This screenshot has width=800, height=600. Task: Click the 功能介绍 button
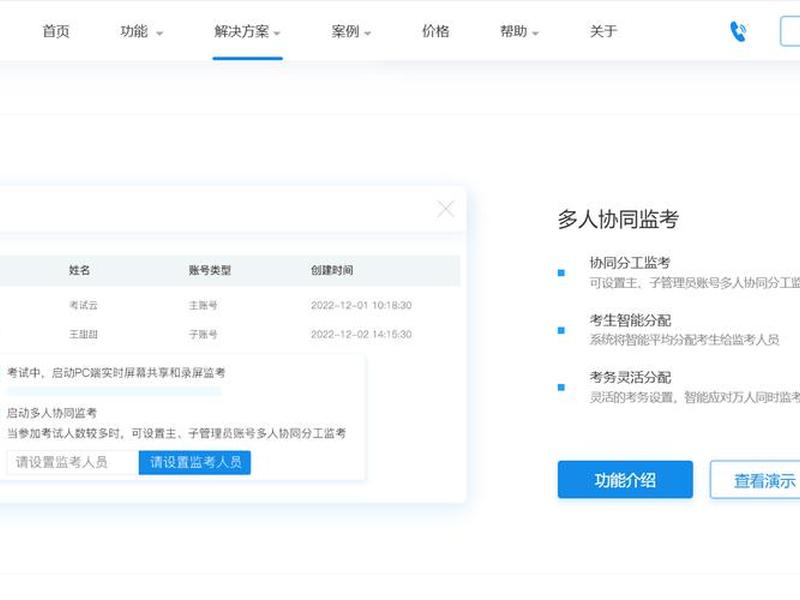click(625, 480)
